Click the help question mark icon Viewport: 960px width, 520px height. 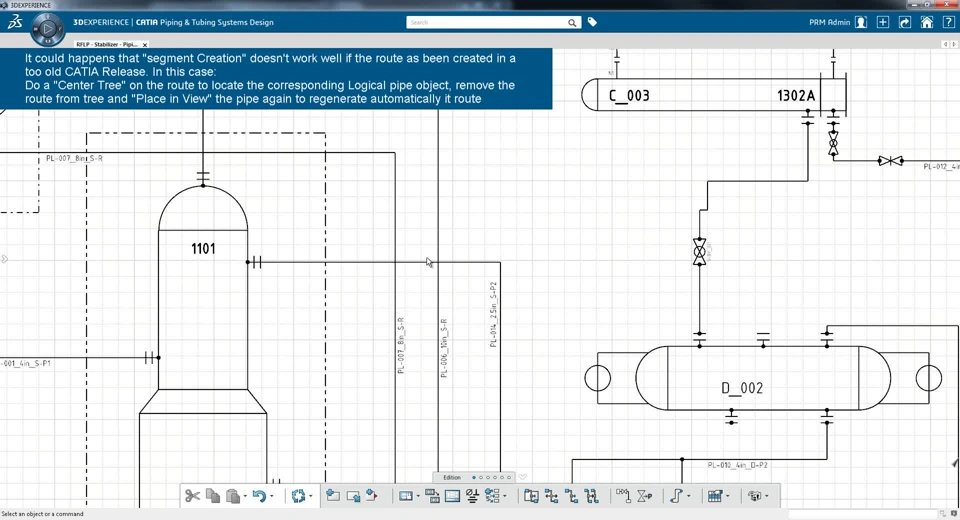coord(948,22)
